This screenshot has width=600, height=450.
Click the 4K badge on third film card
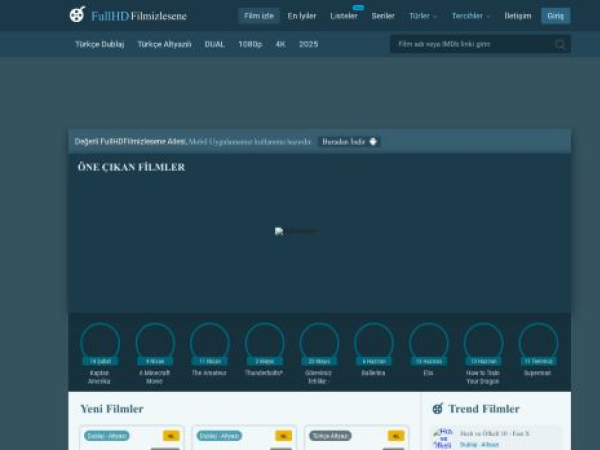[x=396, y=436]
